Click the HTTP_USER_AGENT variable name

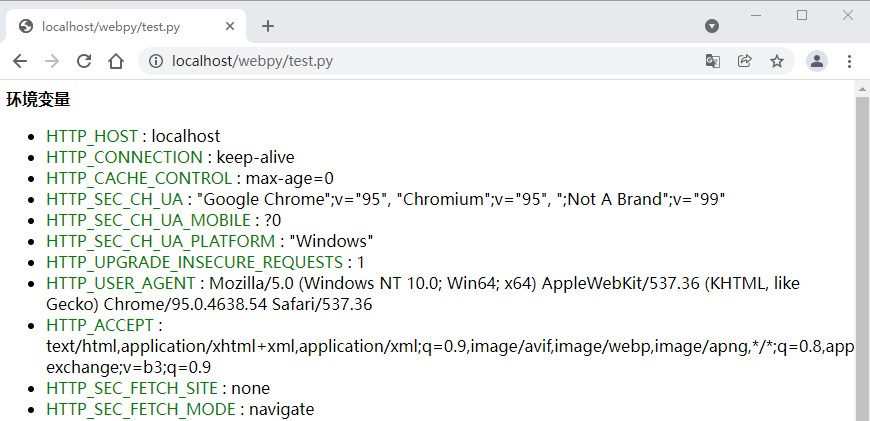click(122, 284)
